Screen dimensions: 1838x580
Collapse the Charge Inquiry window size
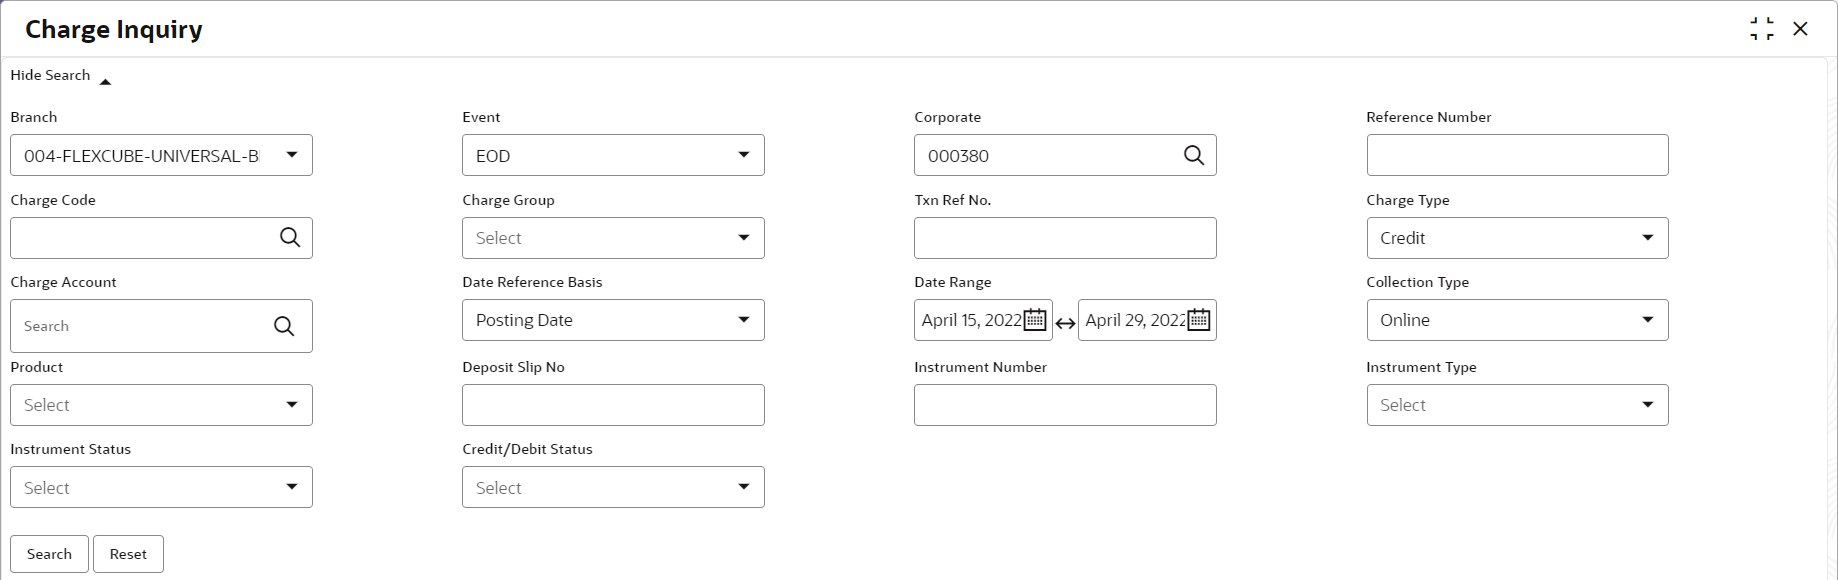1762,29
